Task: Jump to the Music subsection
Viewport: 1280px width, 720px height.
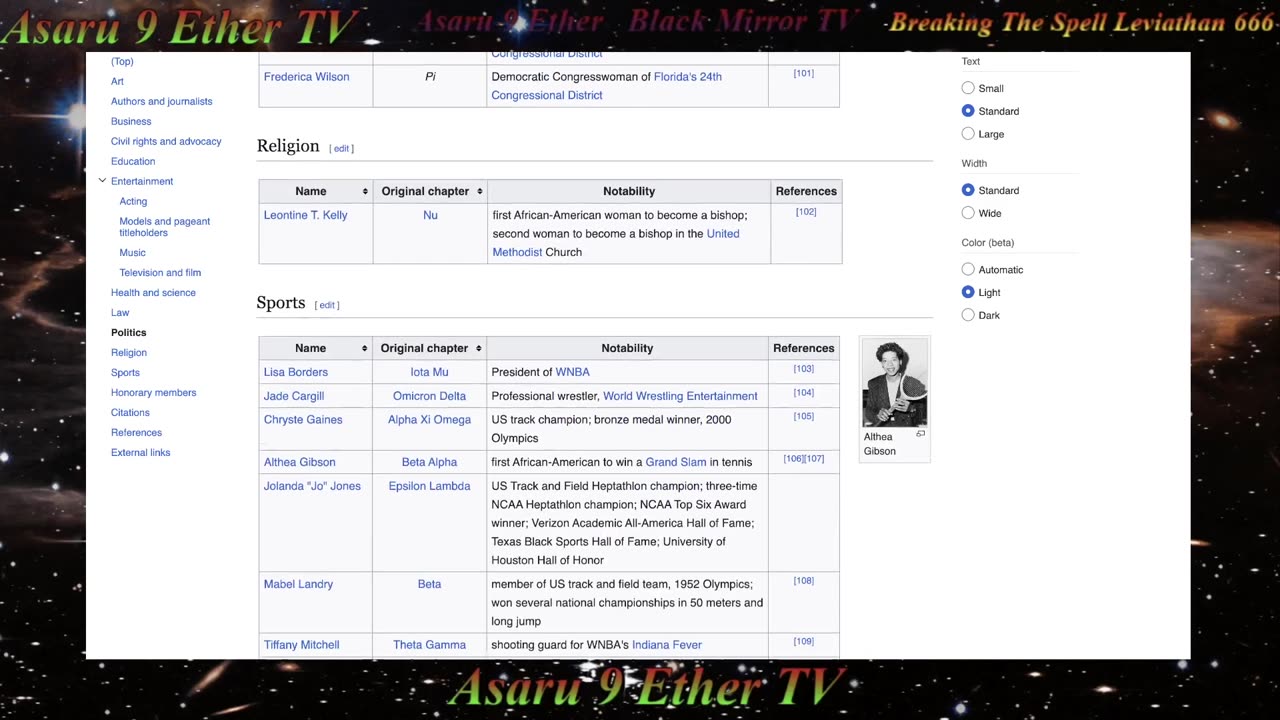Action: click(x=132, y=253)
